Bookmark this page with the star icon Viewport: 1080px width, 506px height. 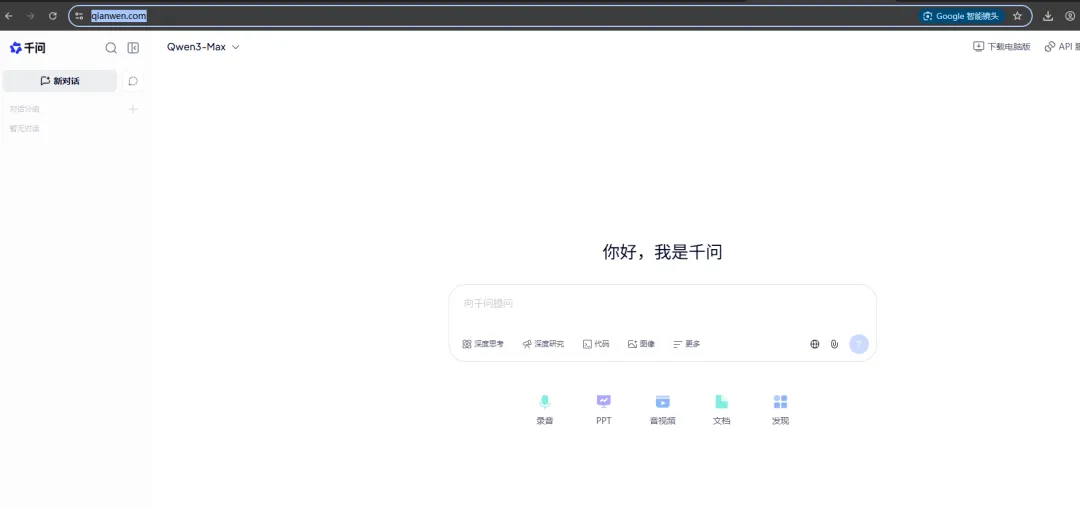(x=1017, y=16)
